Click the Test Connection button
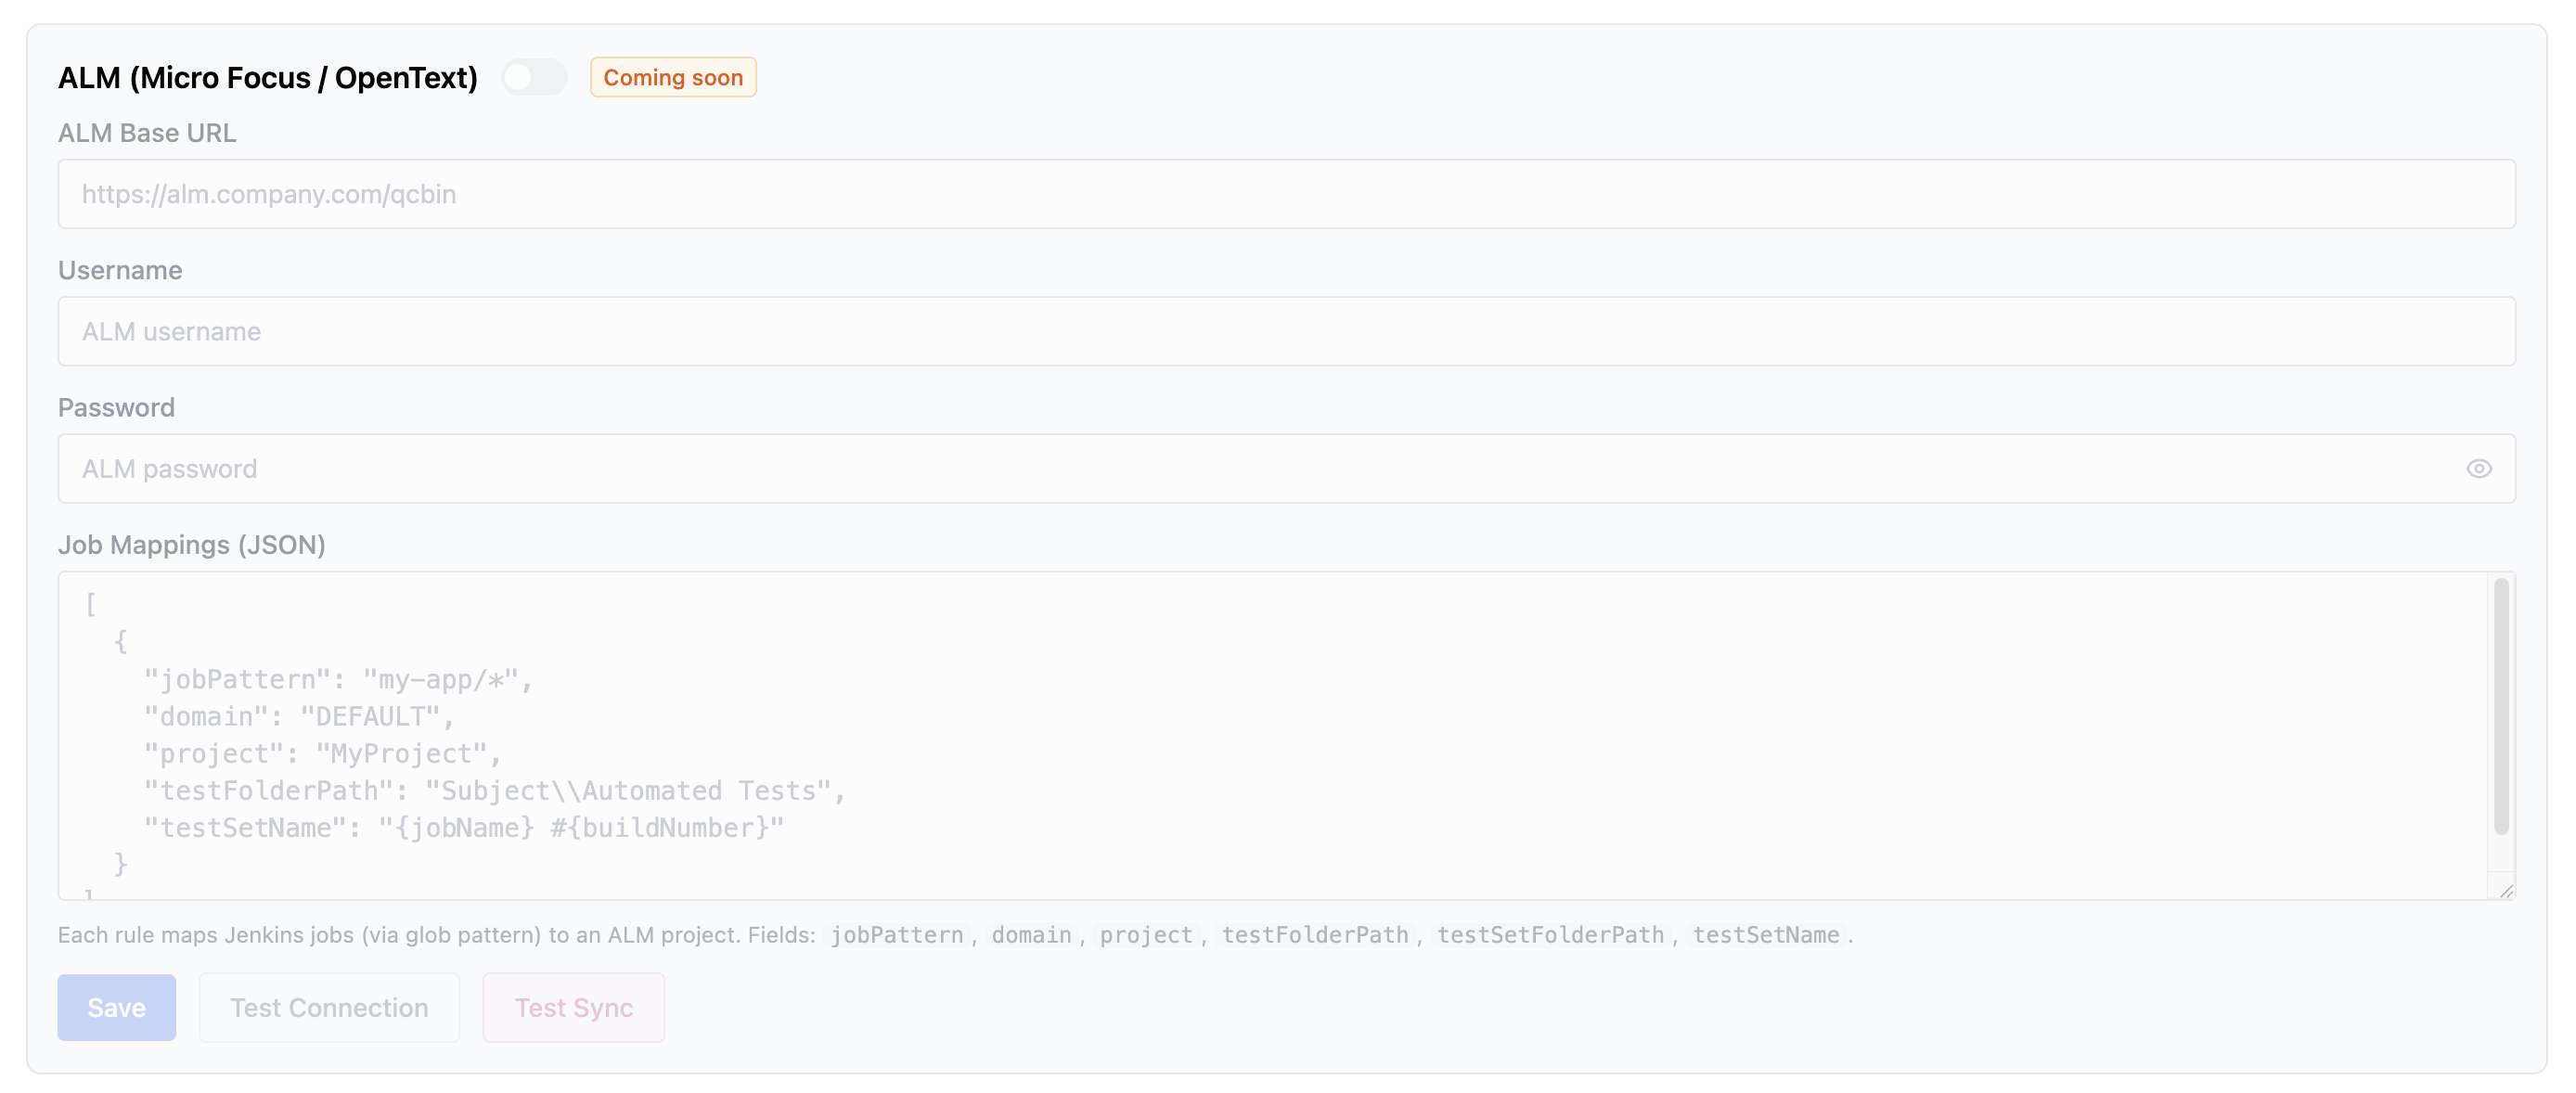The height and width of the screenshot is (1093, 2576). [x=329, y=1007]
